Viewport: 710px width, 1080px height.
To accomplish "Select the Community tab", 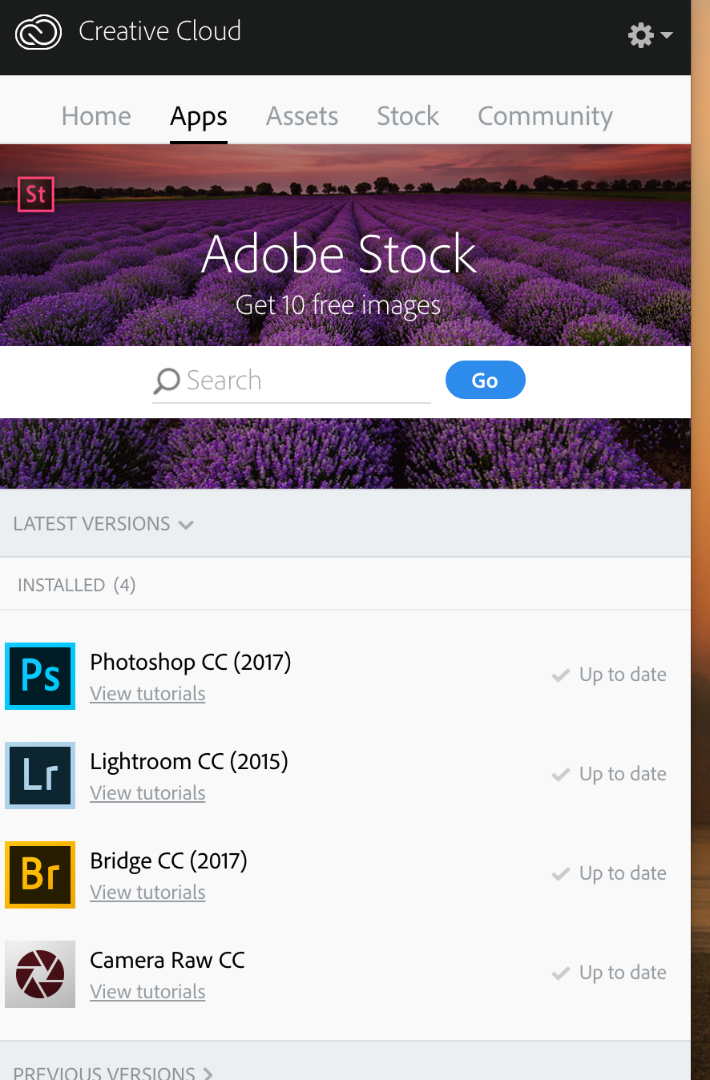I will 545,116.
